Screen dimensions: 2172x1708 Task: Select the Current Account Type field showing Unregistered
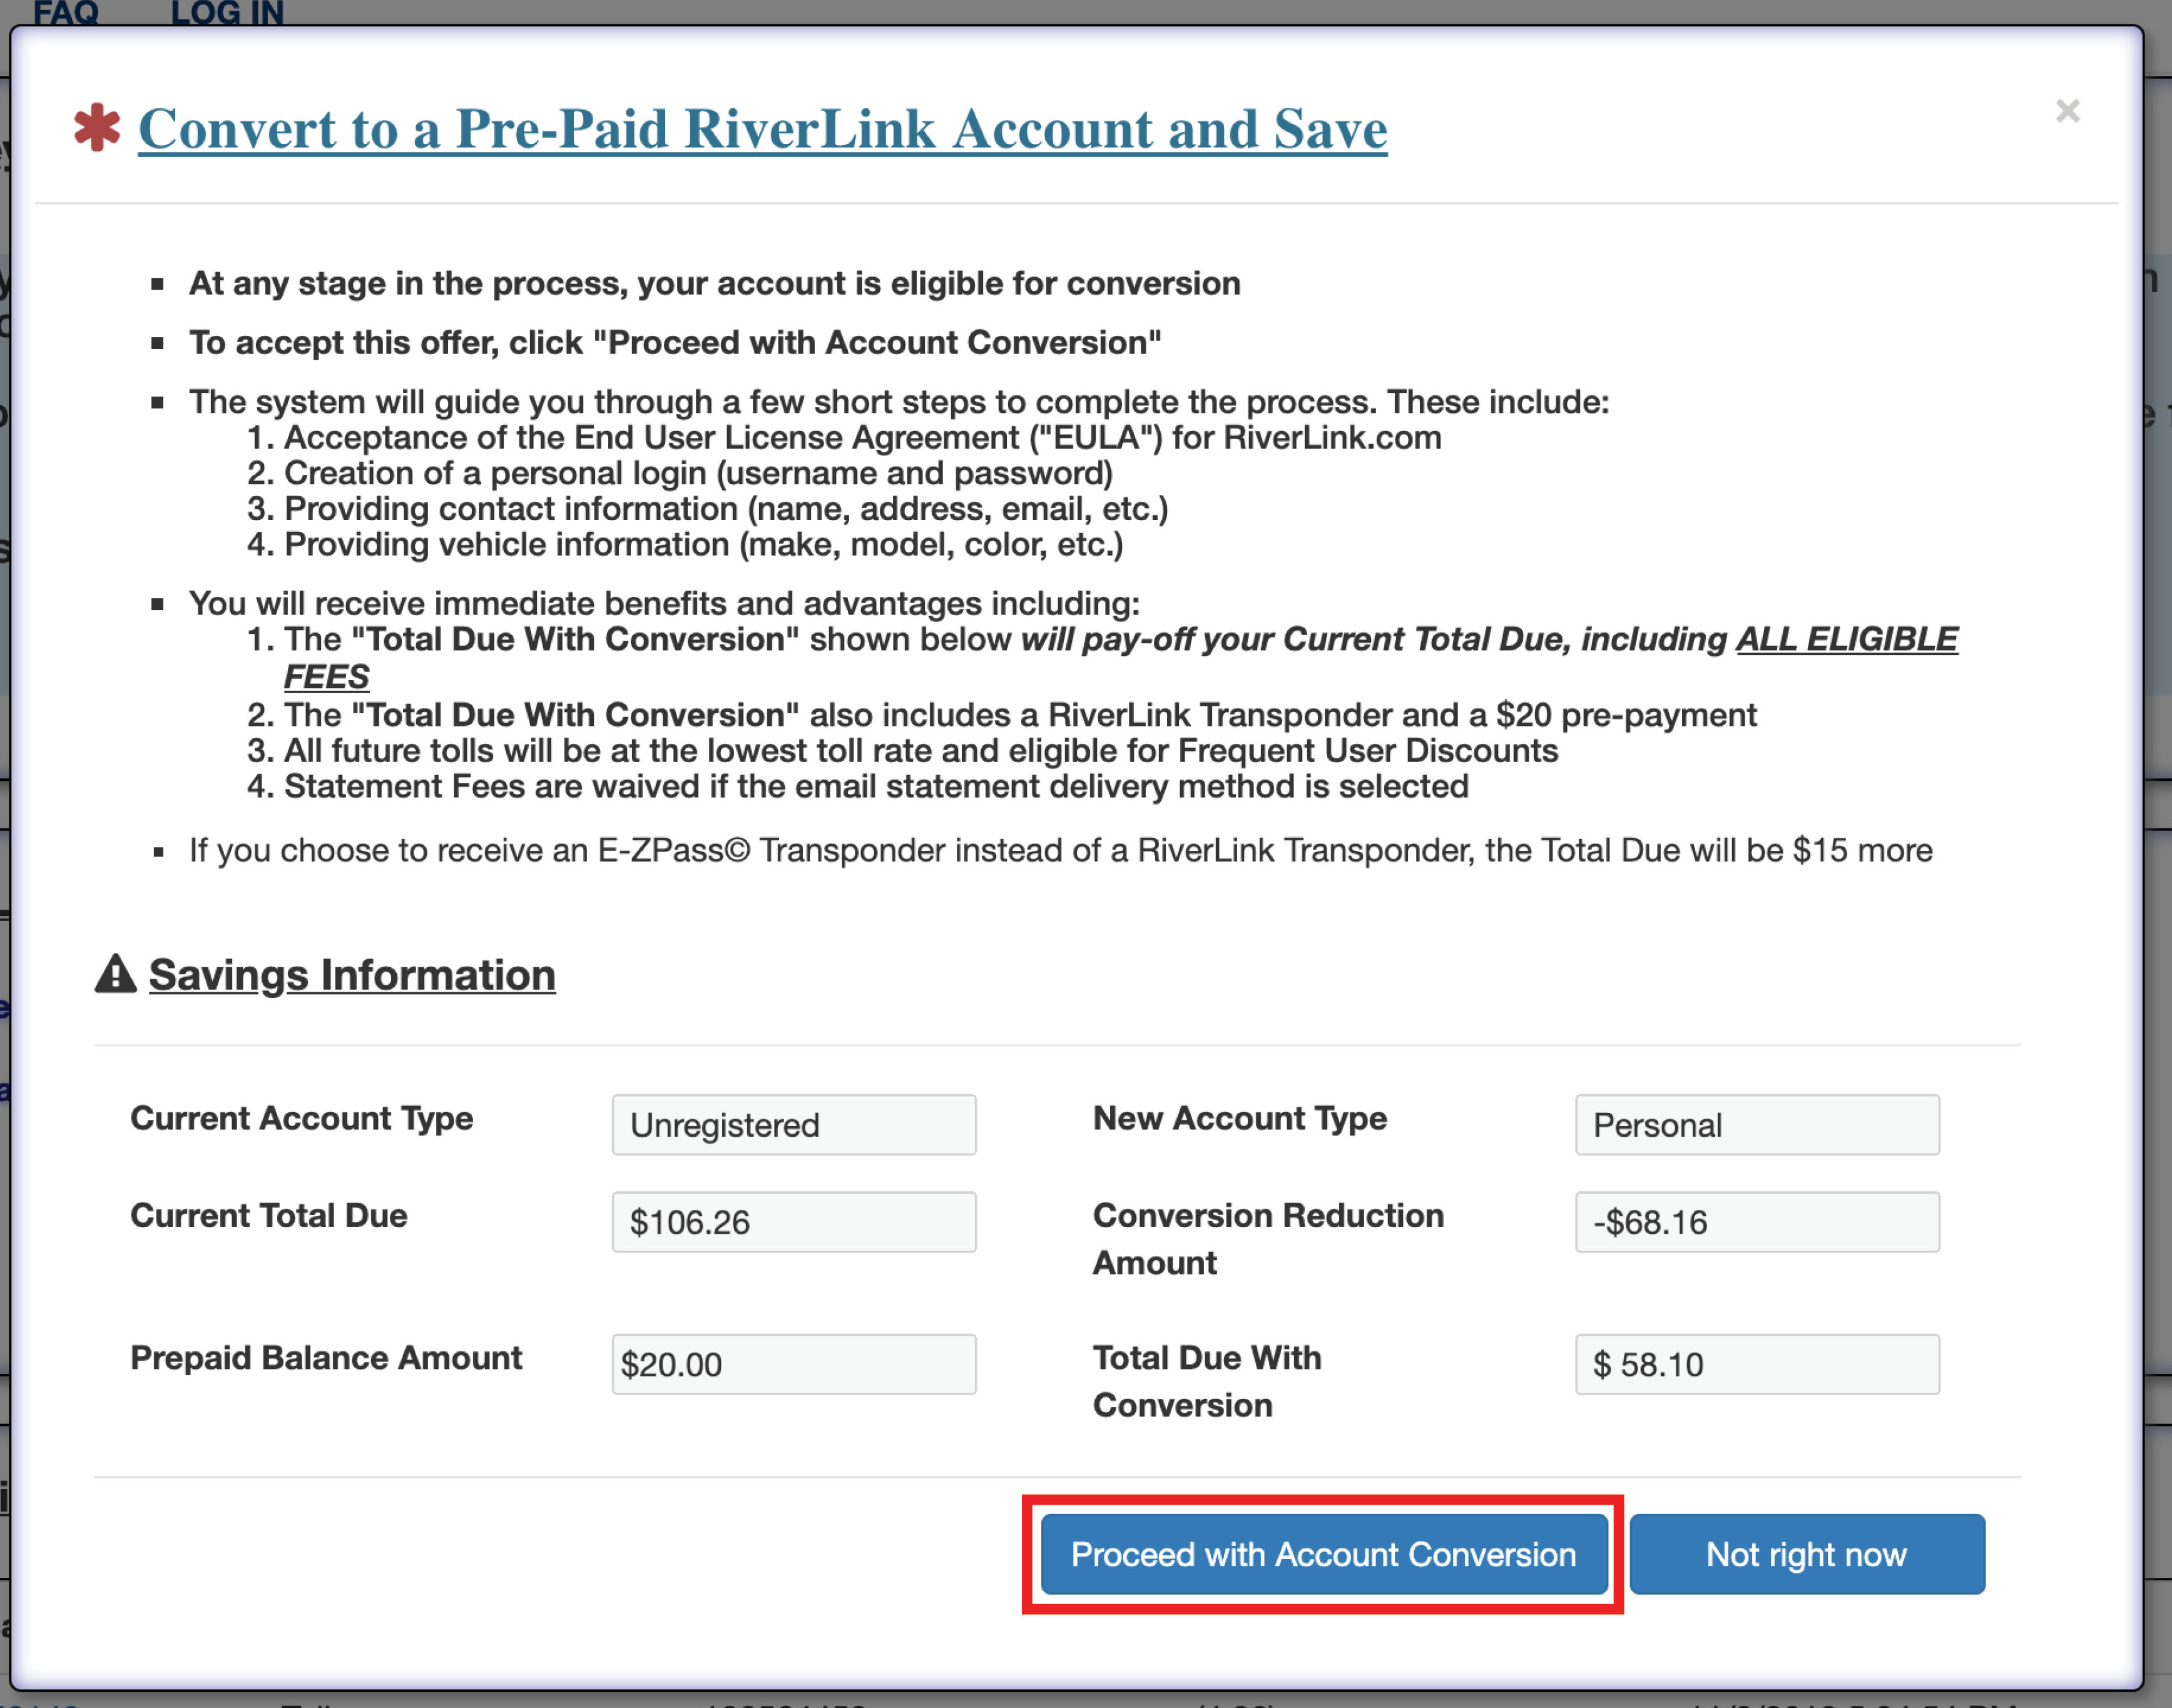(x=794, y=1125)
